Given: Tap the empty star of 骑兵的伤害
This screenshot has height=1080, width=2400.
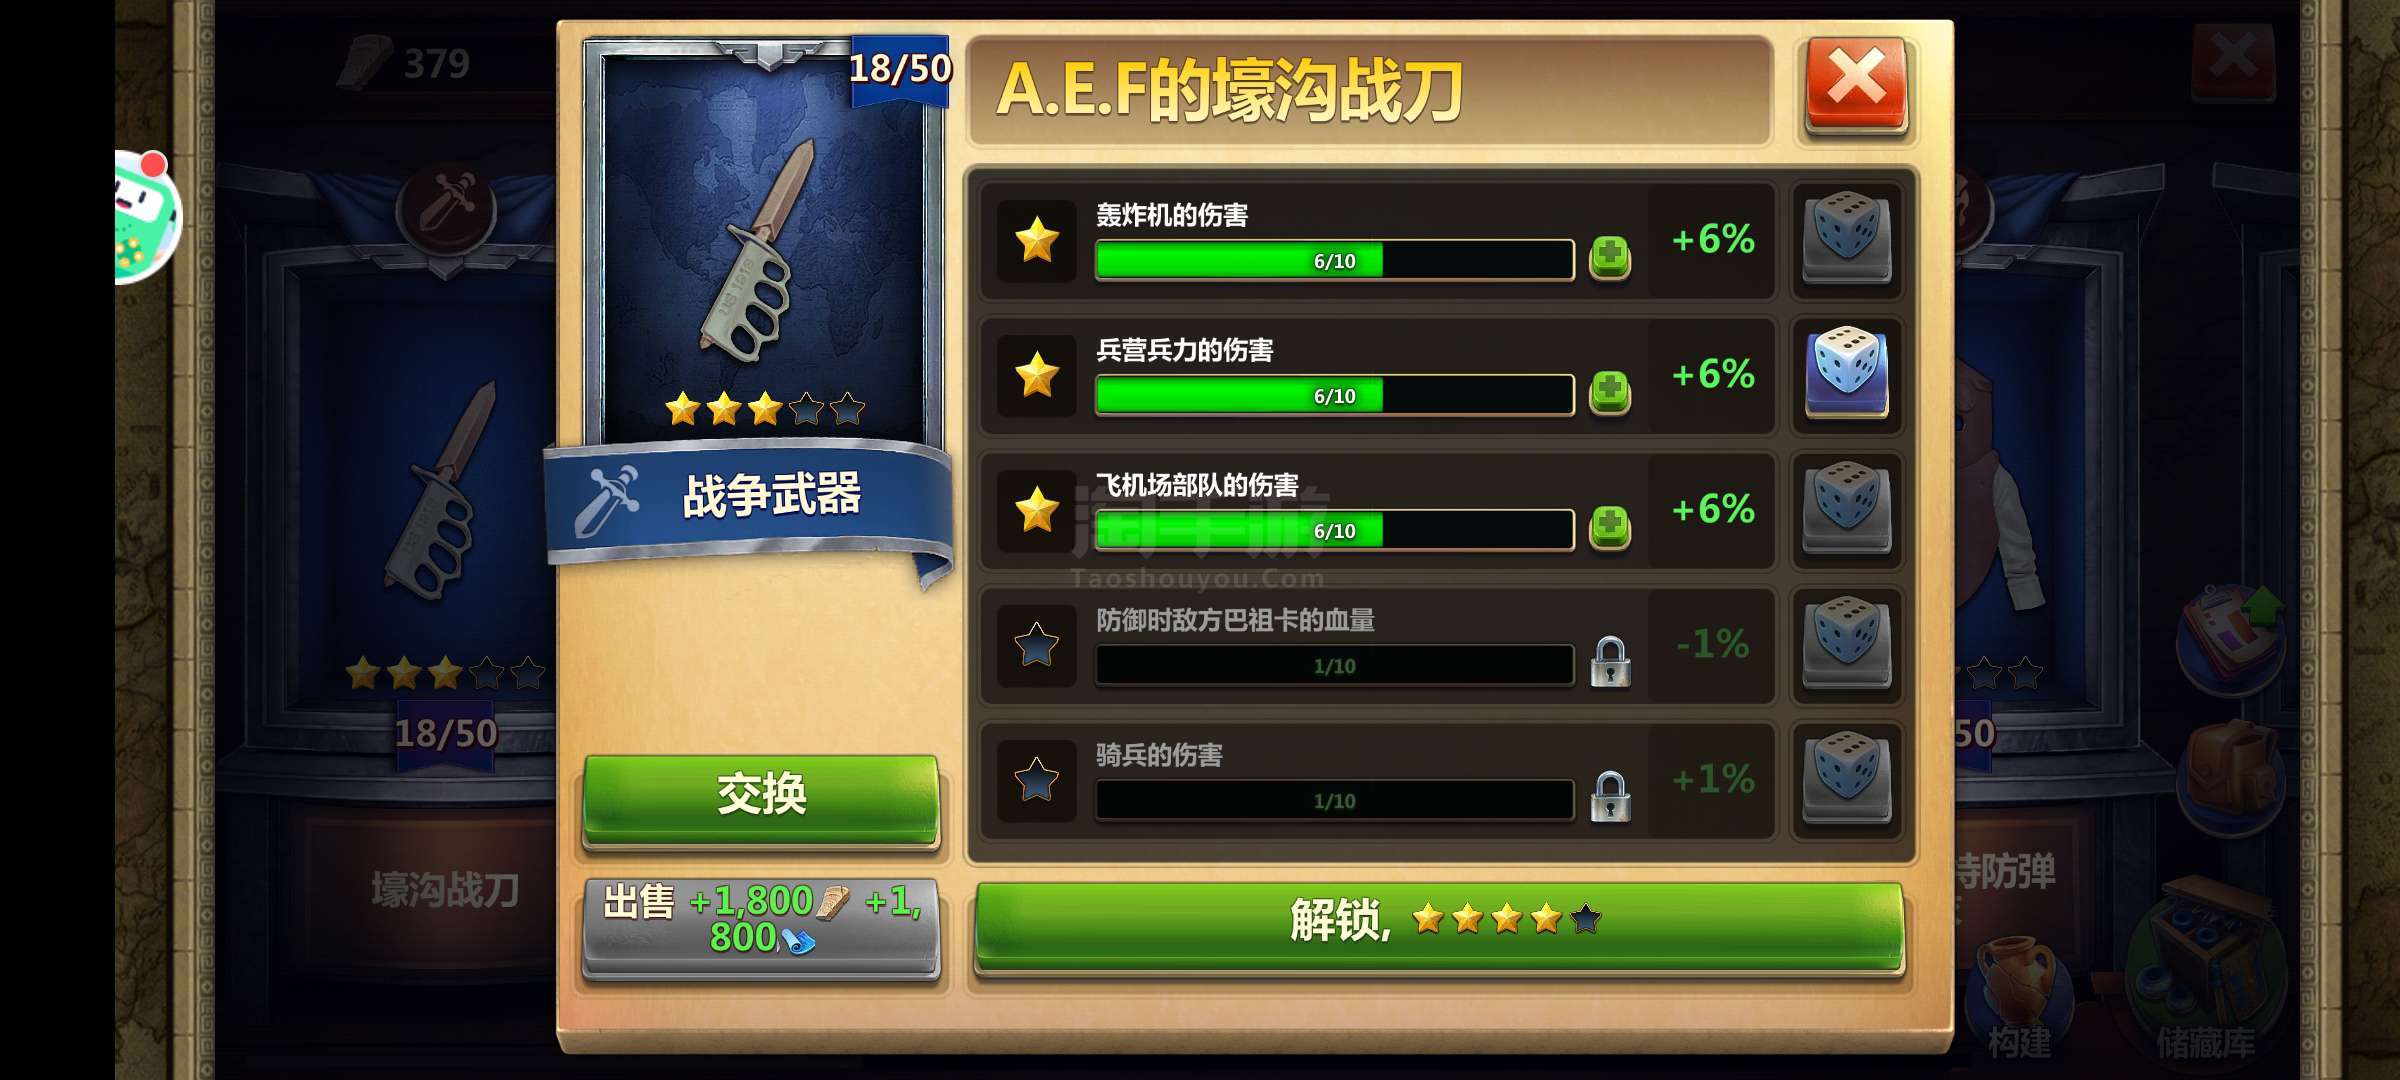Looking at the screenshot, I should point(1037,780).
